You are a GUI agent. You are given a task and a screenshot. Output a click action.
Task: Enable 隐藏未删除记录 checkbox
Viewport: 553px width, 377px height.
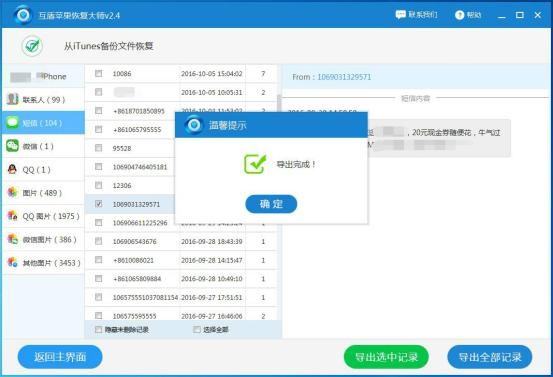click(99, 329)
